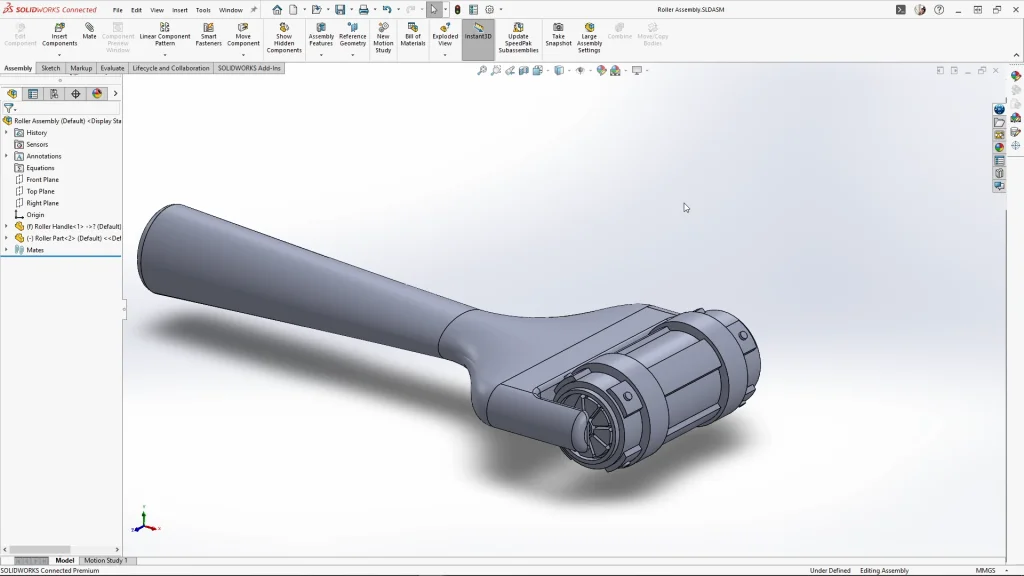Expand the Roller Handle component node
The height and width of the screenshot is (576, 1024).
tap(6, 226)
